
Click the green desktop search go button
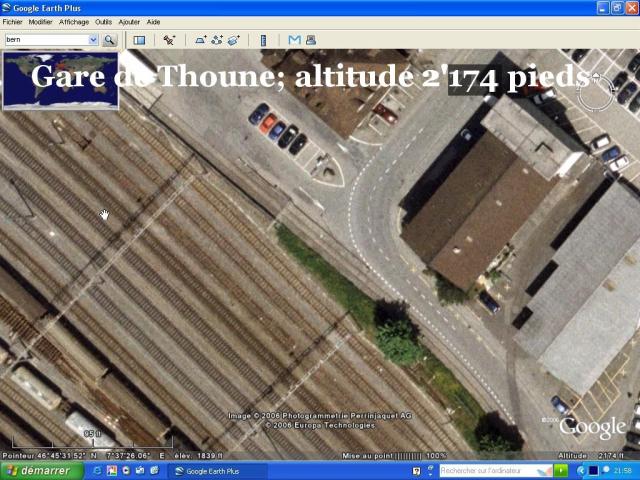(561, 471)
